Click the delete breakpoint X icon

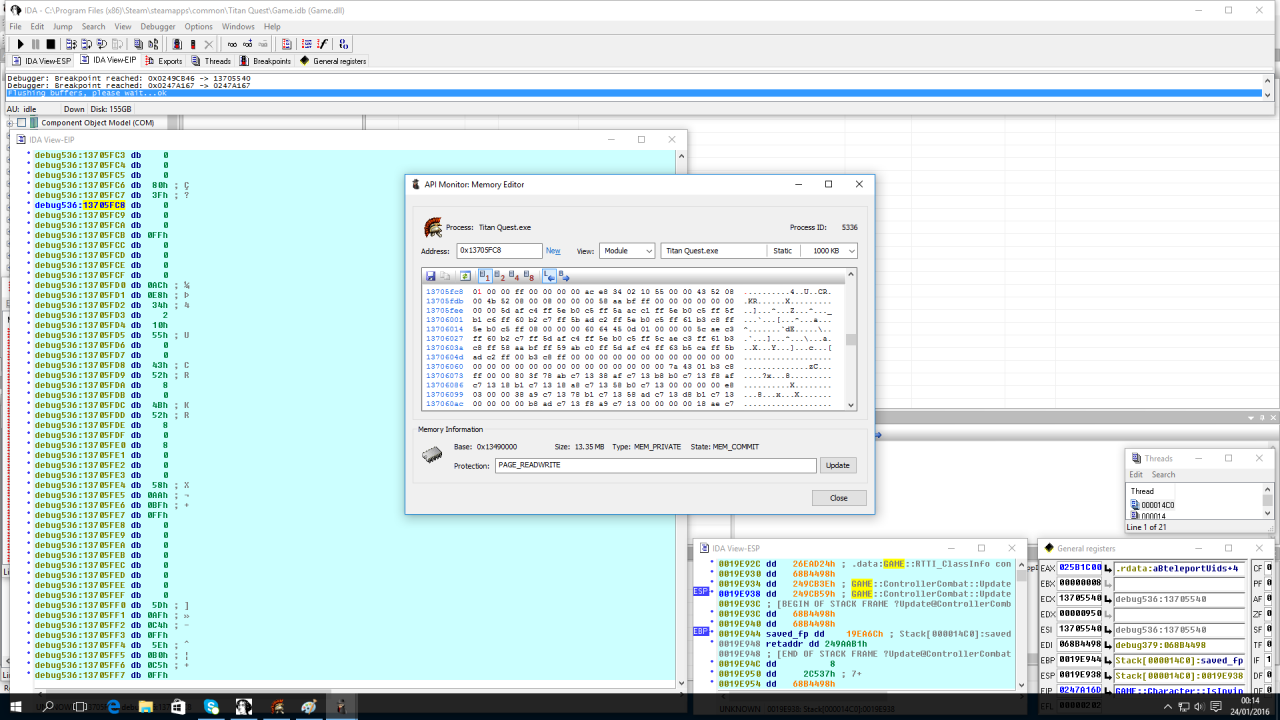click(x=208, y=44)
